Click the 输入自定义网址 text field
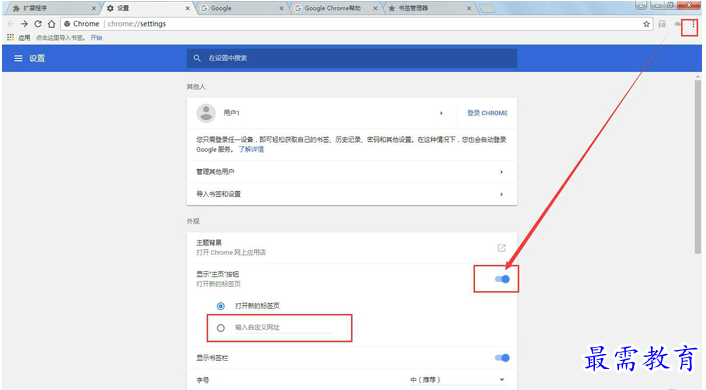This screenshot has width=706, height=390. pos(284,327)
